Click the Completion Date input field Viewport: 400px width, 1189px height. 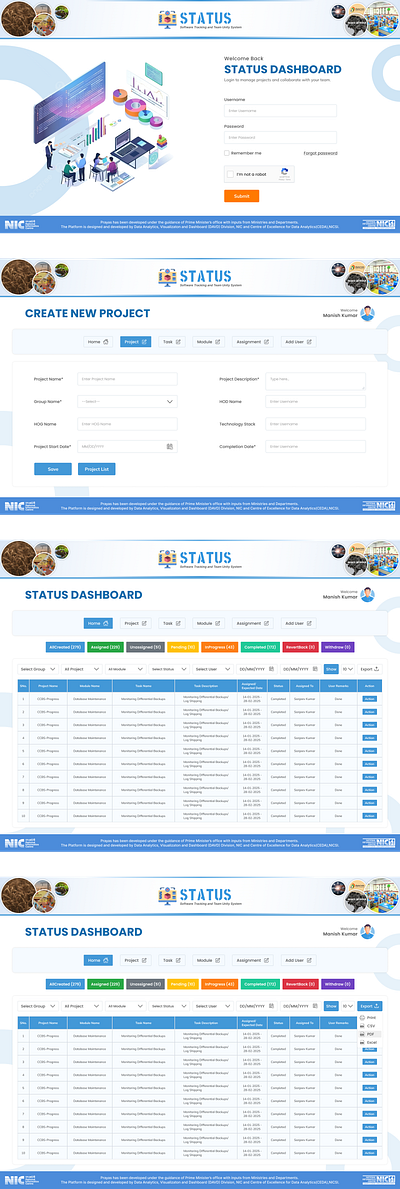pos(315,447)
